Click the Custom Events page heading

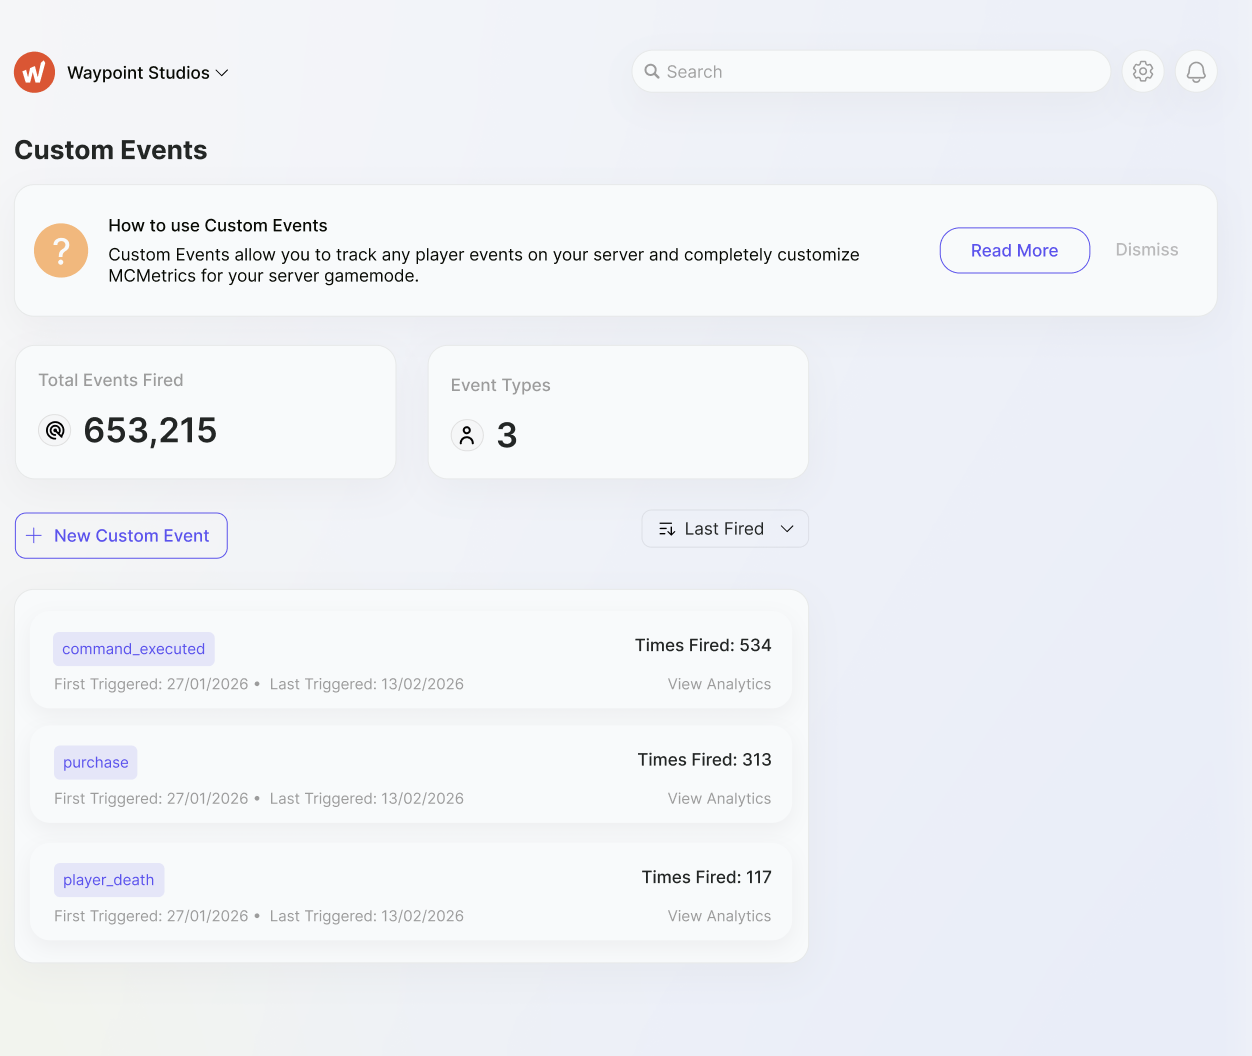(x=111, y=150)
